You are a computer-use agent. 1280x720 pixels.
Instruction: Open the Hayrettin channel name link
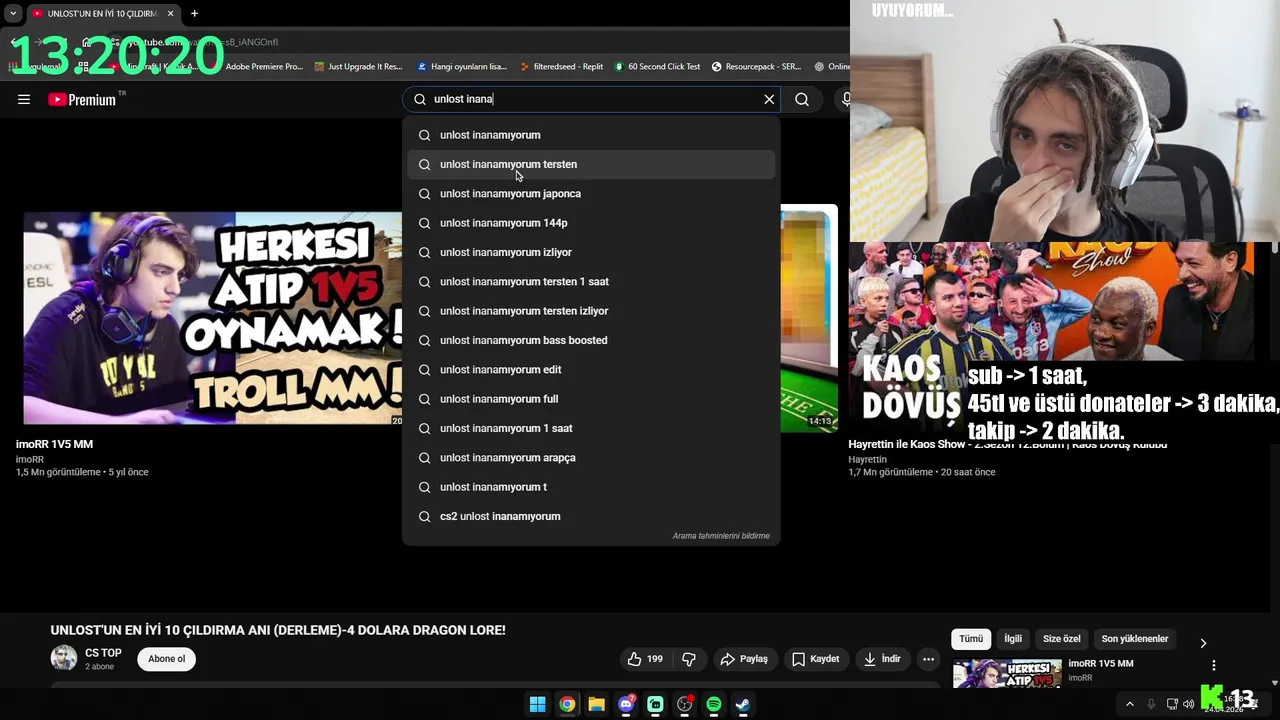tap(867, 460)
